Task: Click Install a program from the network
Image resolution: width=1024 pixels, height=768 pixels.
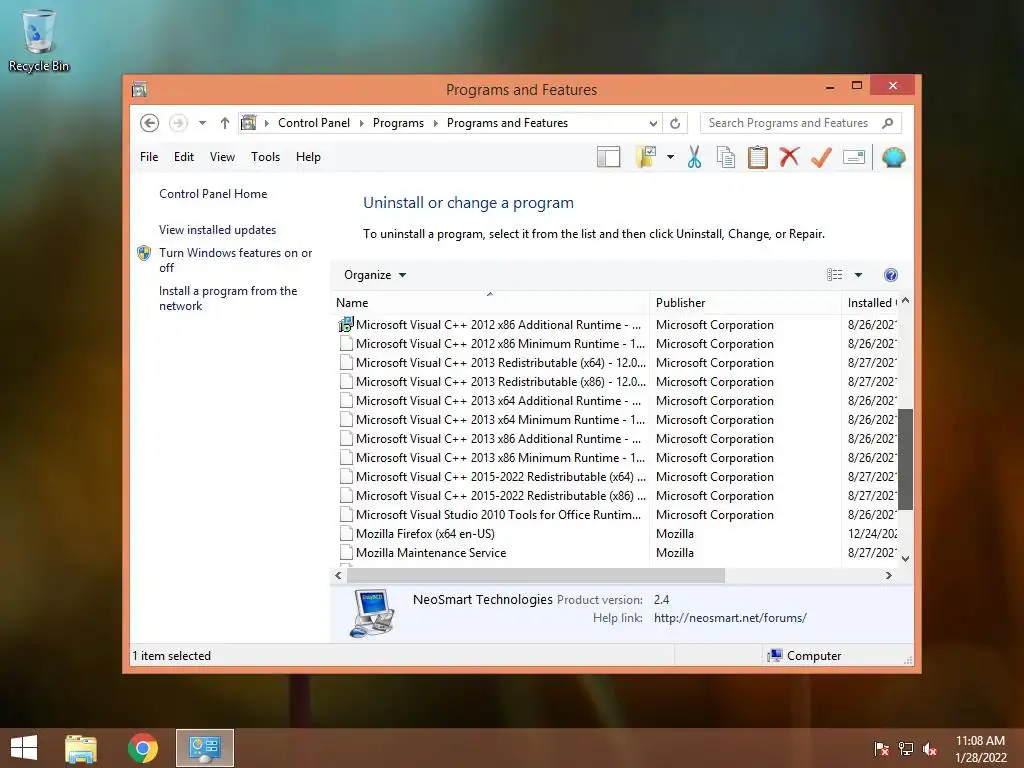Action: (228, 298)
